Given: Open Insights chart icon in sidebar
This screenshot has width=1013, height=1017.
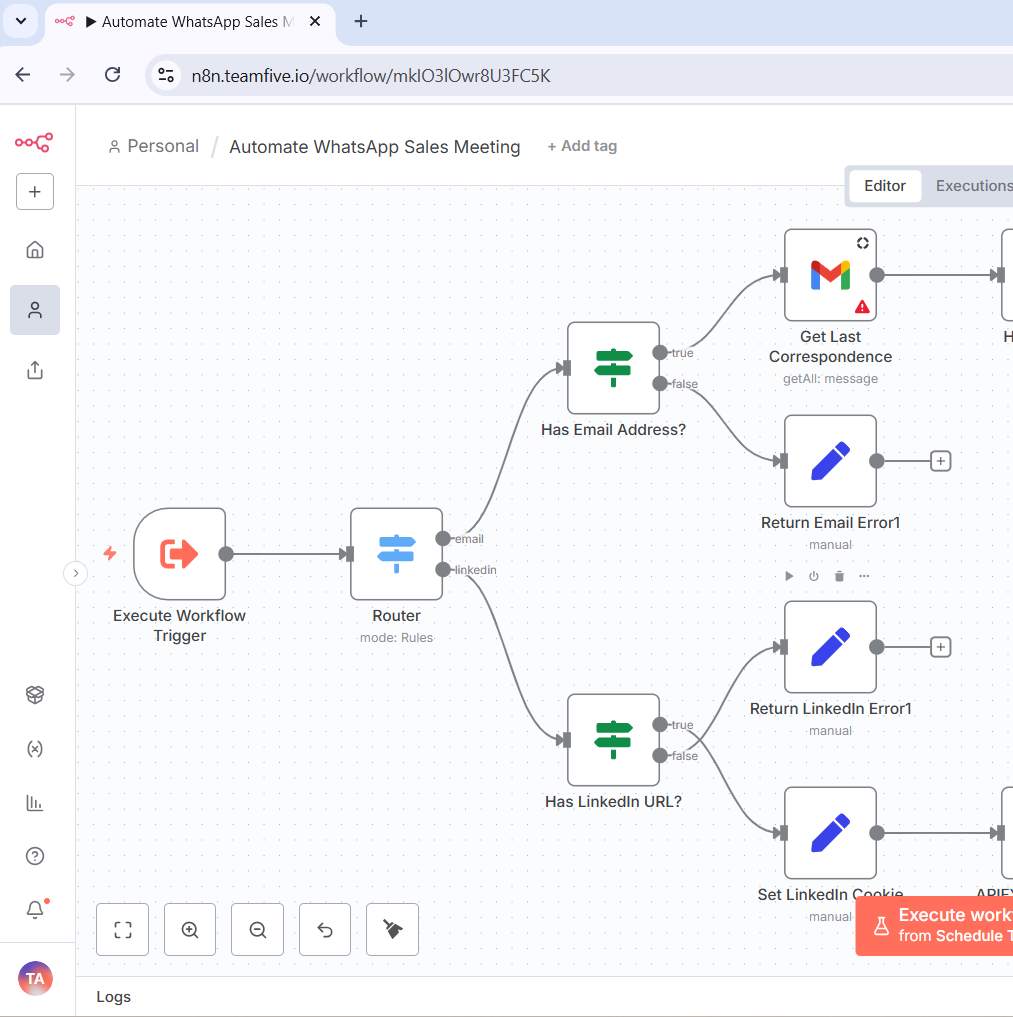Looking at the screenshot, I should tap(35, 802).
